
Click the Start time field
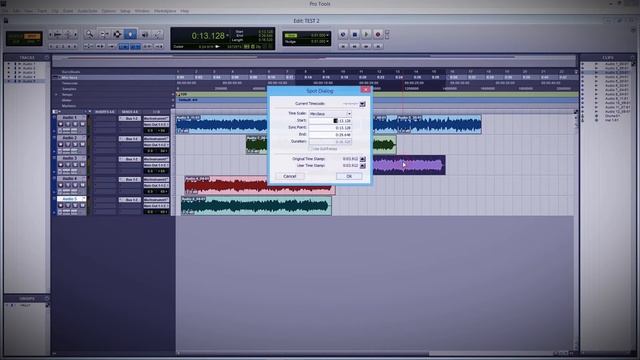(330, 121)
